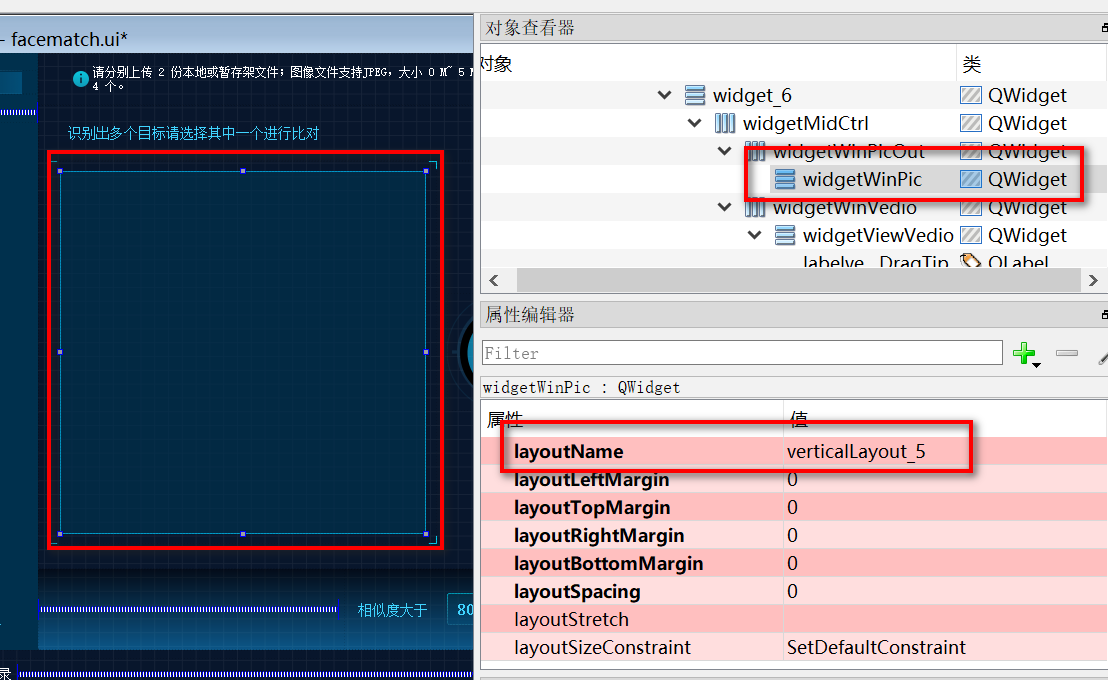Viewport: 1108px width, 680px height.
Task: Click QWidget class icon for widgetWinPic
Action: 971,179
